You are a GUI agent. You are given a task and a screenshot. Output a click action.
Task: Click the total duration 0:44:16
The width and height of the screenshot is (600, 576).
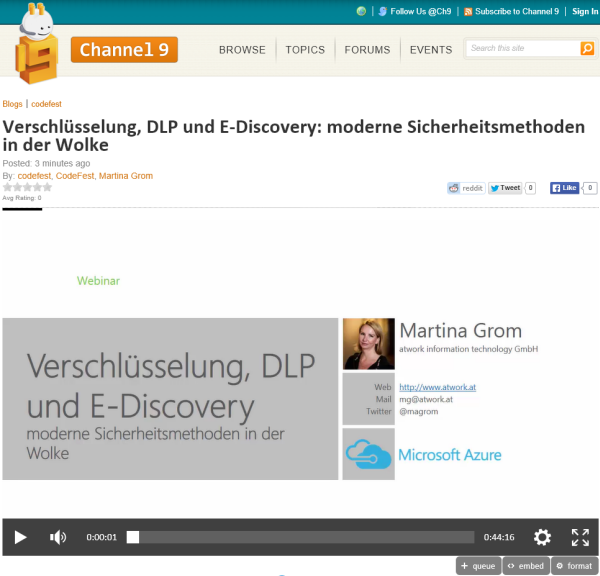point(499,537)
